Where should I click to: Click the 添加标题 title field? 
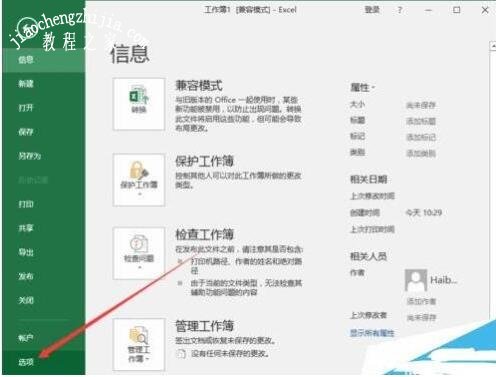tap(421, 121)
